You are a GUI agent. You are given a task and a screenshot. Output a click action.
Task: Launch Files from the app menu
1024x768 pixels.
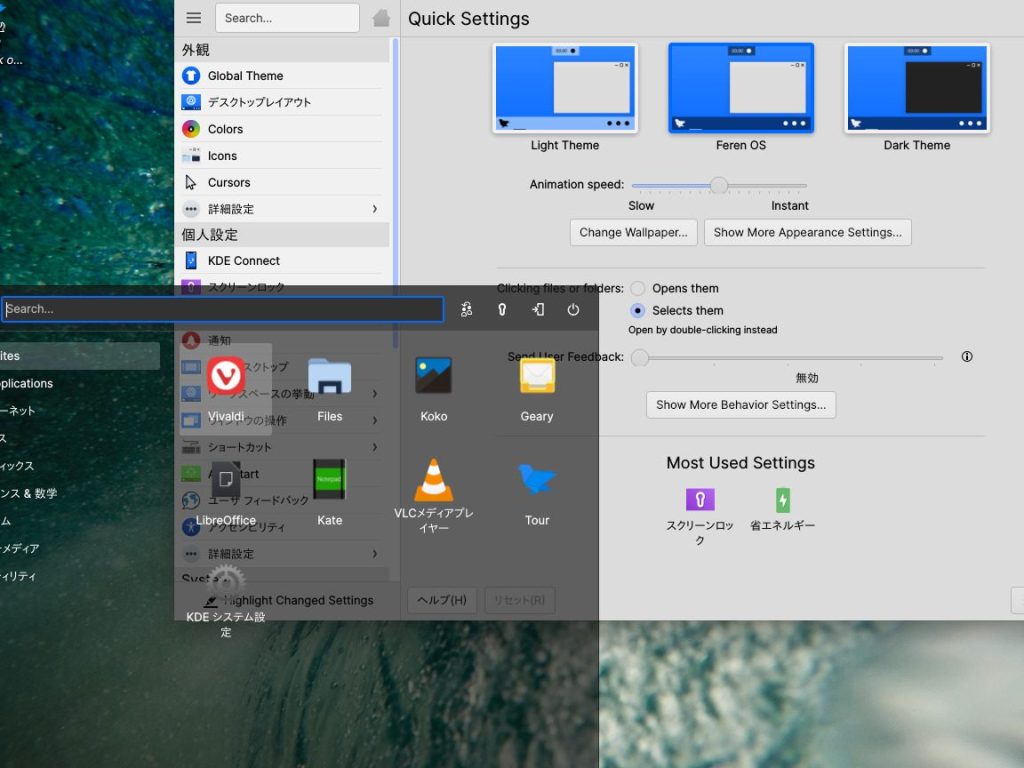click(x=330, y=389)
